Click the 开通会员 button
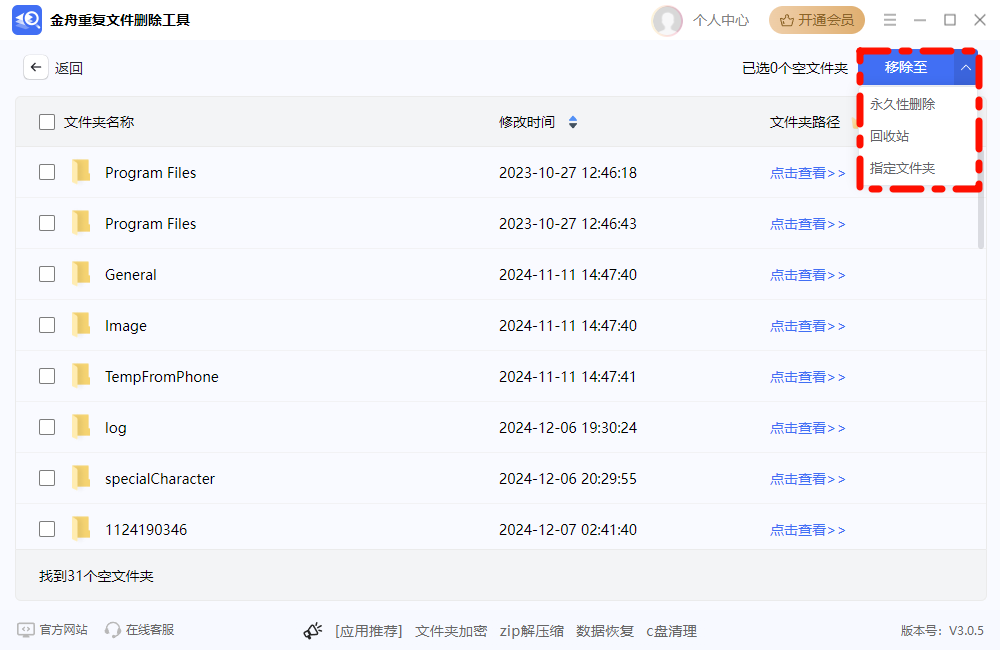This screenshot has height=650, width=1000. point(817,20)
